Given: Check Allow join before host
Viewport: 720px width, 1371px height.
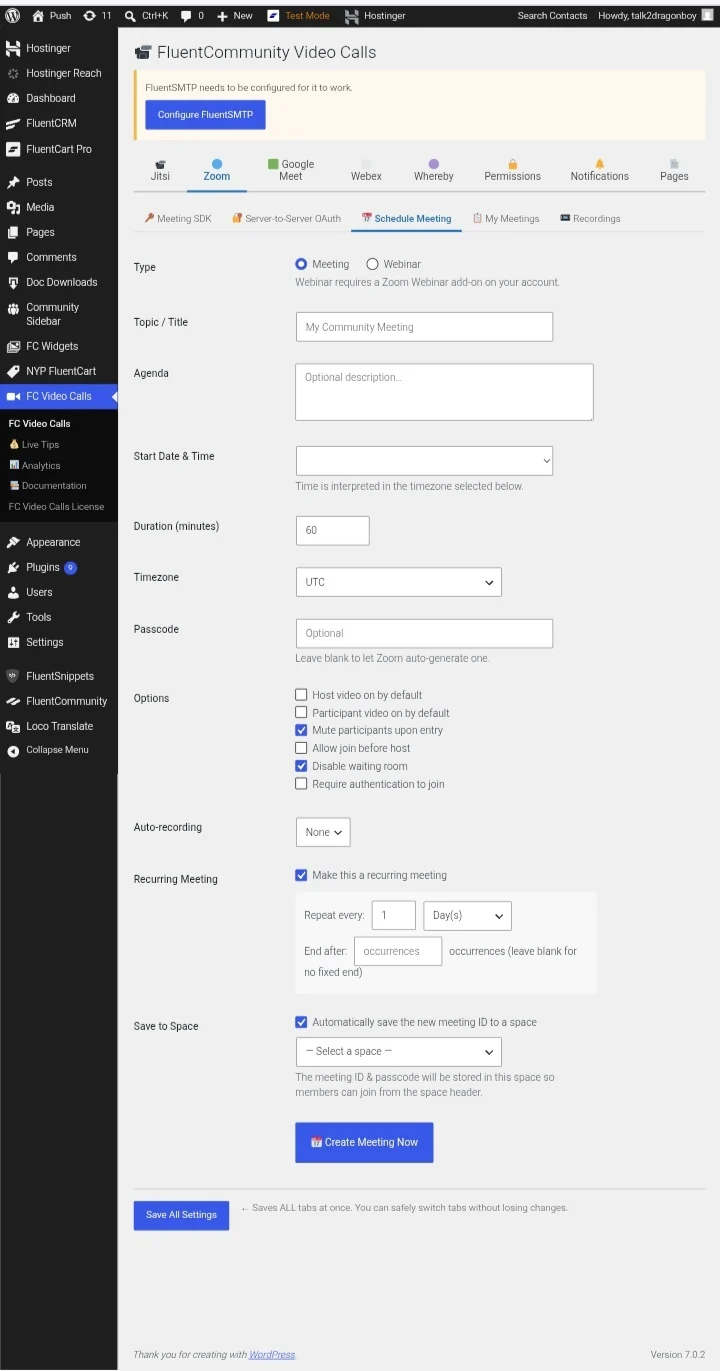Looking at the screenshot, I should [x=301, y=748].
